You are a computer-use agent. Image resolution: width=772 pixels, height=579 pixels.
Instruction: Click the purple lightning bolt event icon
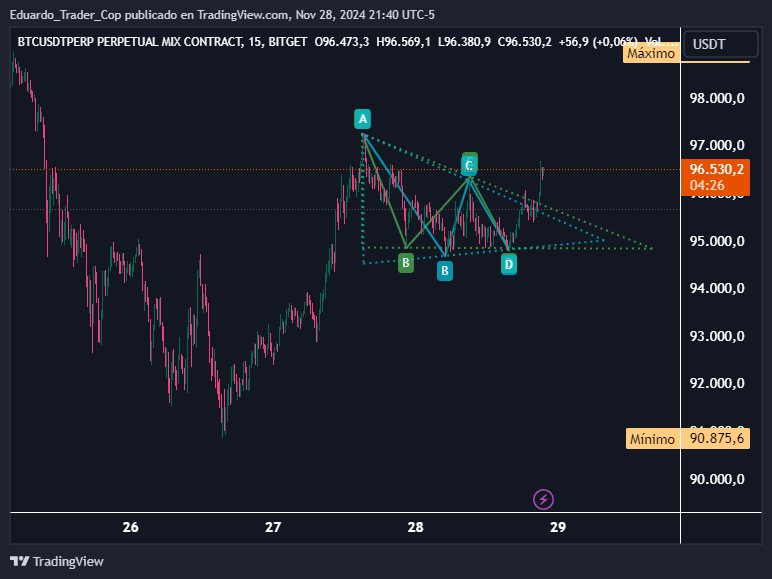(543, 499)
